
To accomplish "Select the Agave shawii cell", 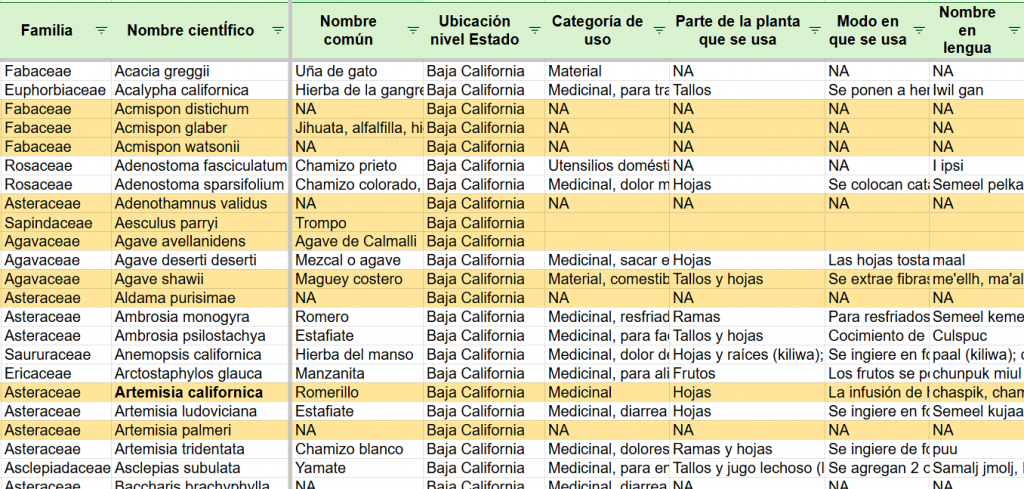I will click(159, 279).
